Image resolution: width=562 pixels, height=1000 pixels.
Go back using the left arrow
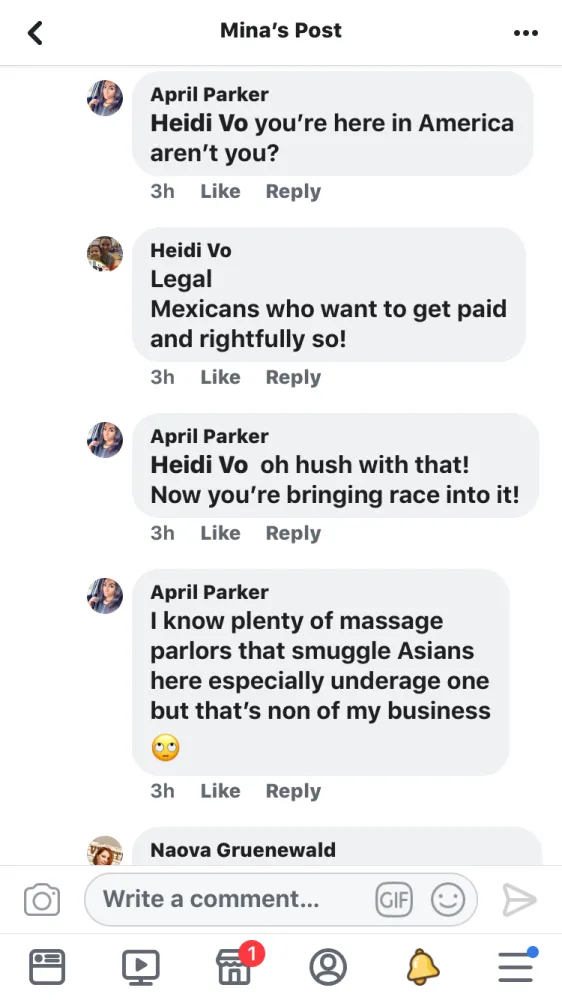click(x=35, y=33)
